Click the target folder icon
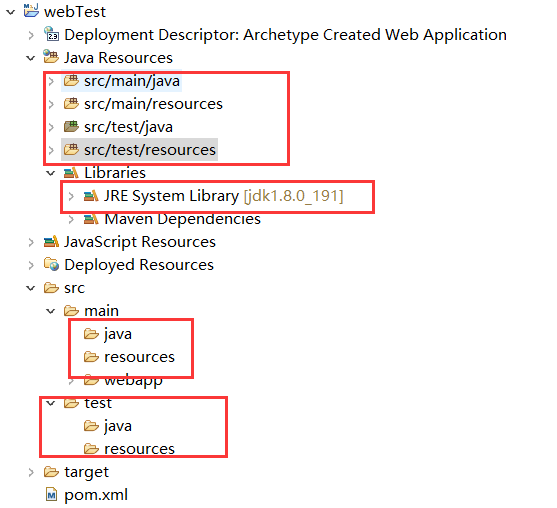The image size is (557, 508). pos(51,472)
